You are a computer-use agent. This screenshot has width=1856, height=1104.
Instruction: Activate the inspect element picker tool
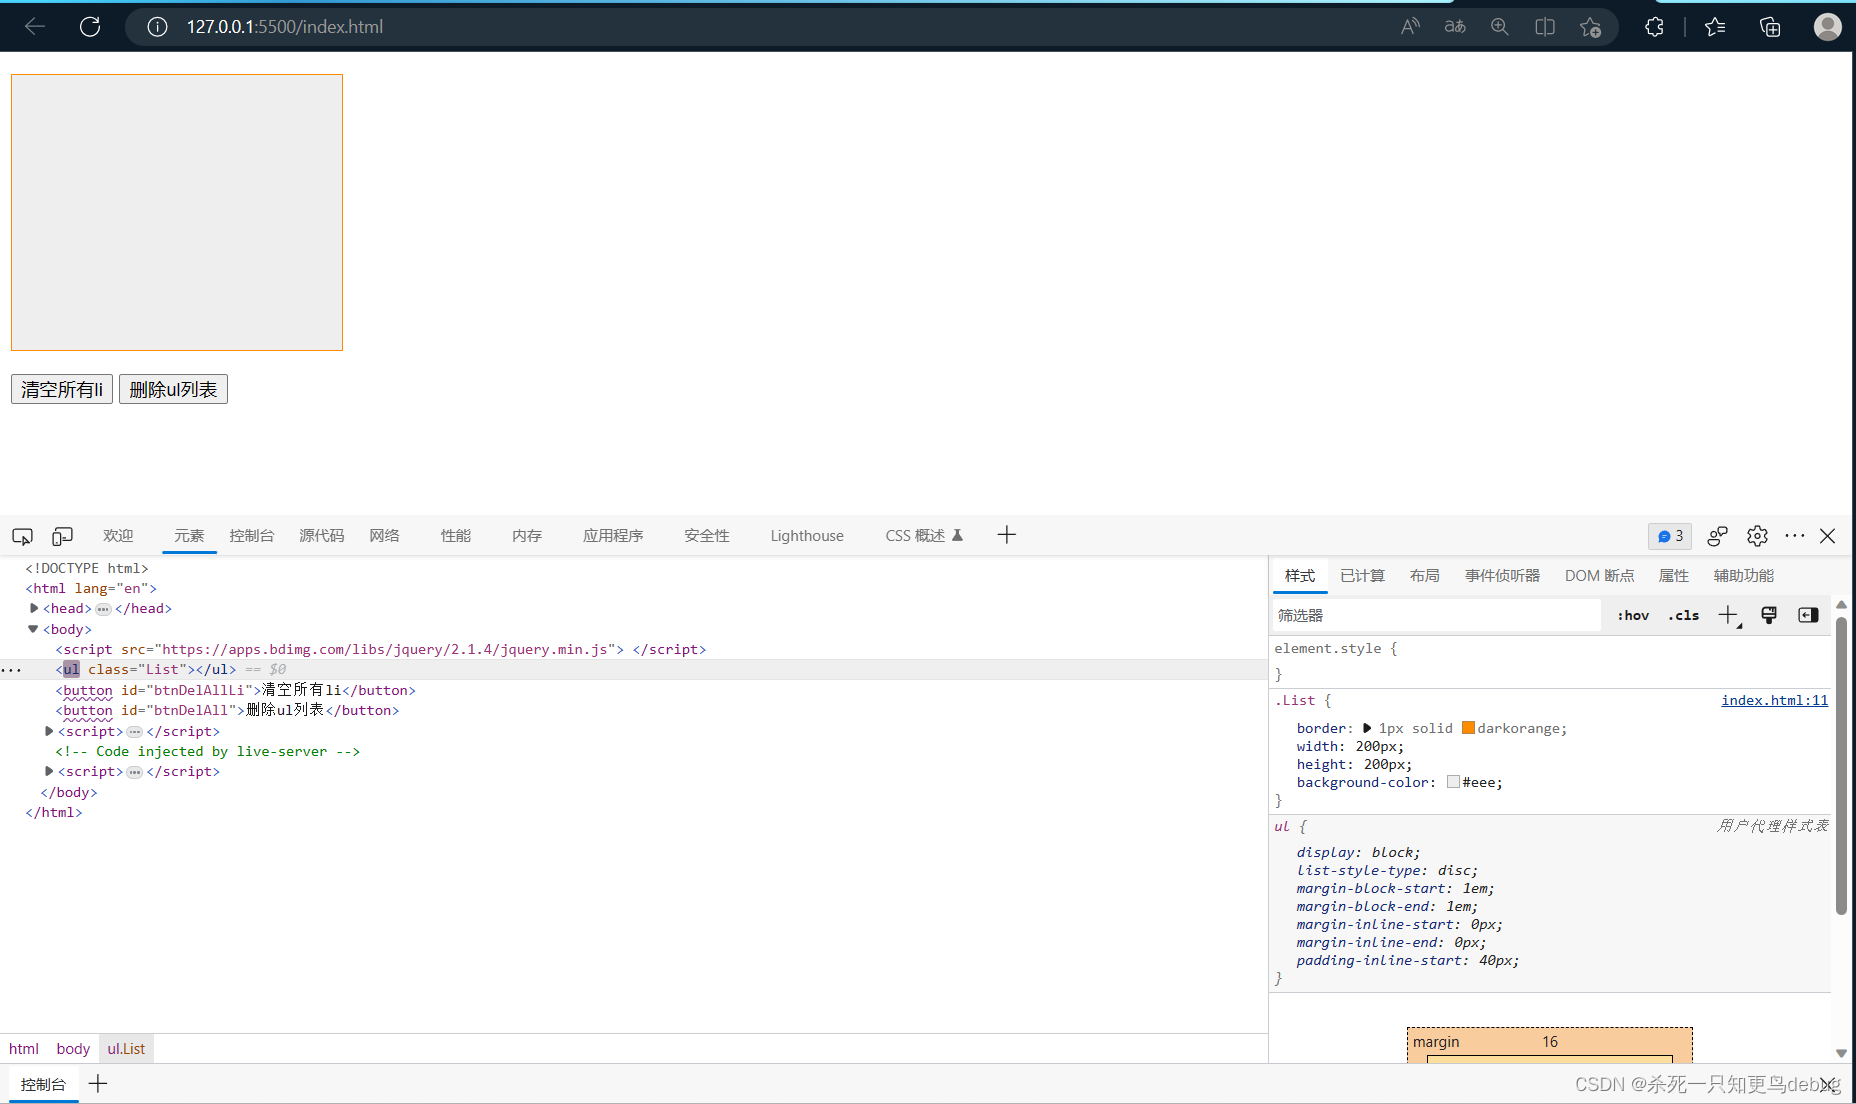(22, 536)
